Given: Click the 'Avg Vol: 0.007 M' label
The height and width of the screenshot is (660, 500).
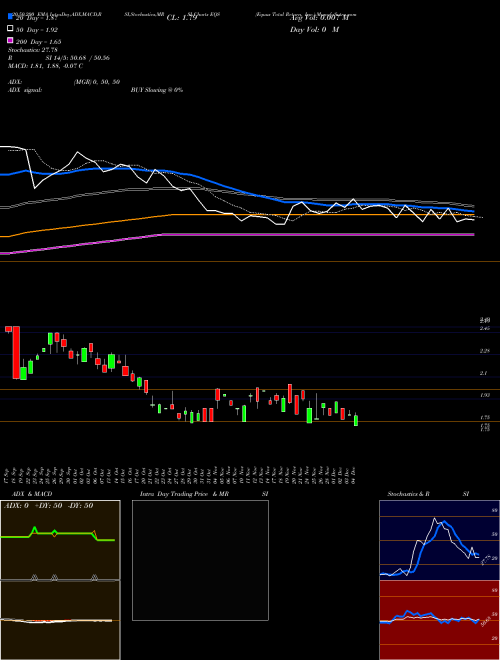Looking at the screenshot, I should [x=319, y=18].
